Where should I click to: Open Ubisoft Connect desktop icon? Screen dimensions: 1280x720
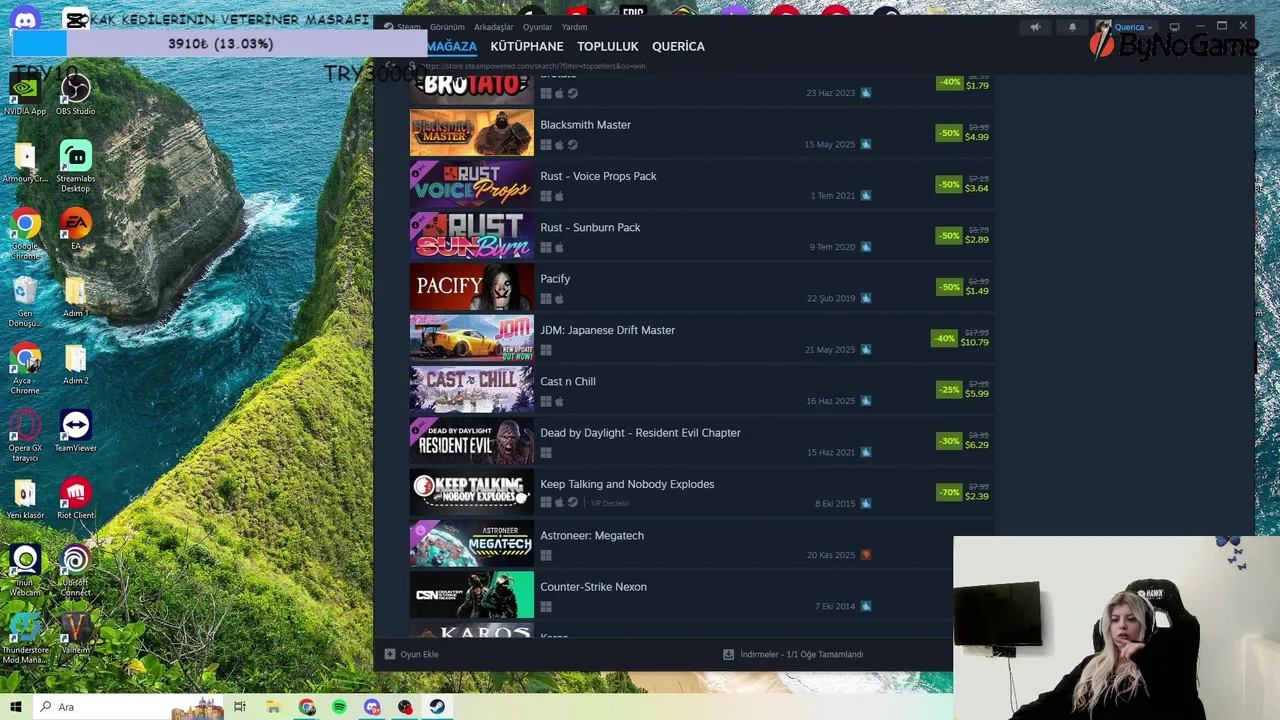(75, 570)
